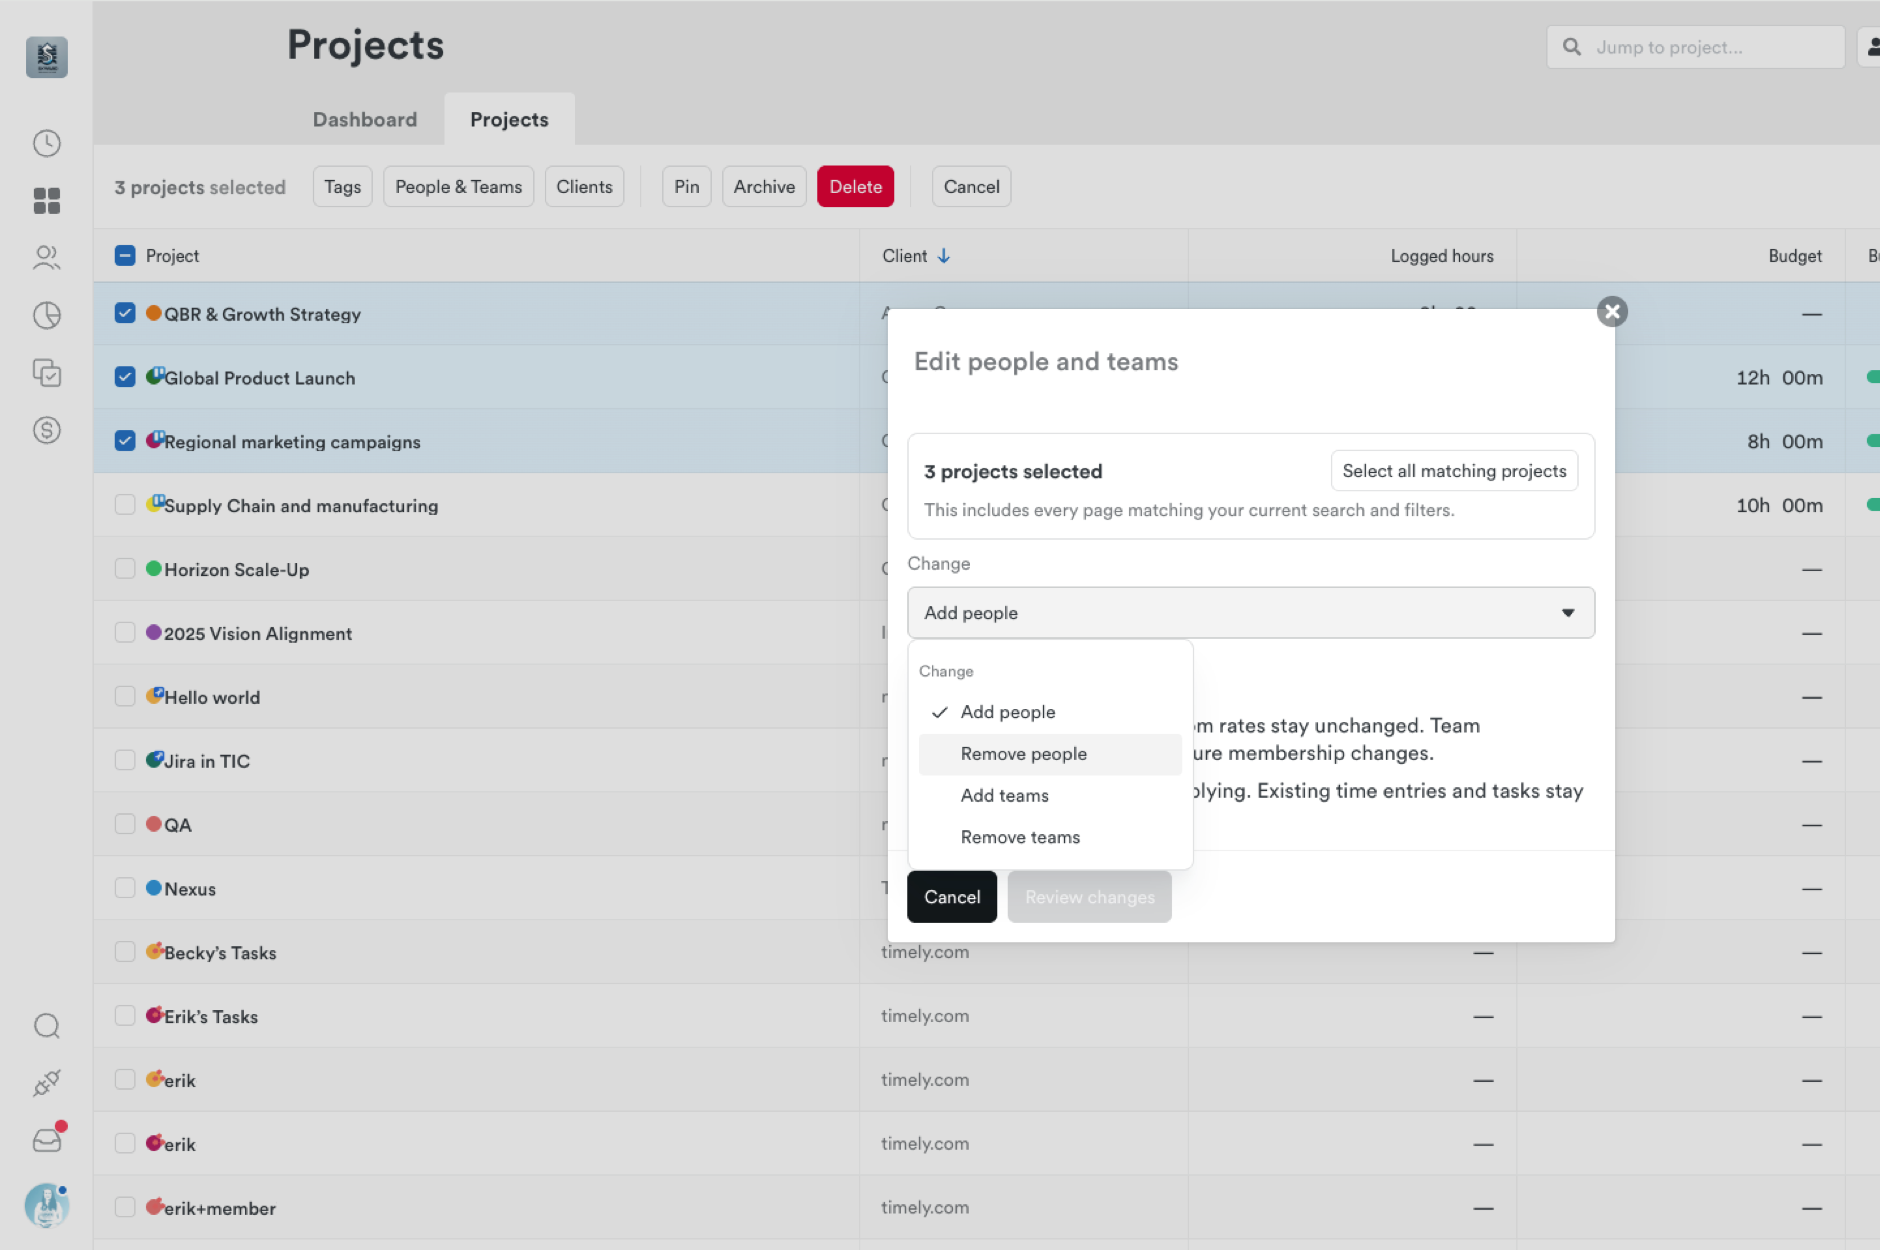Click the Archive bulk action button

tap(764, 187)
